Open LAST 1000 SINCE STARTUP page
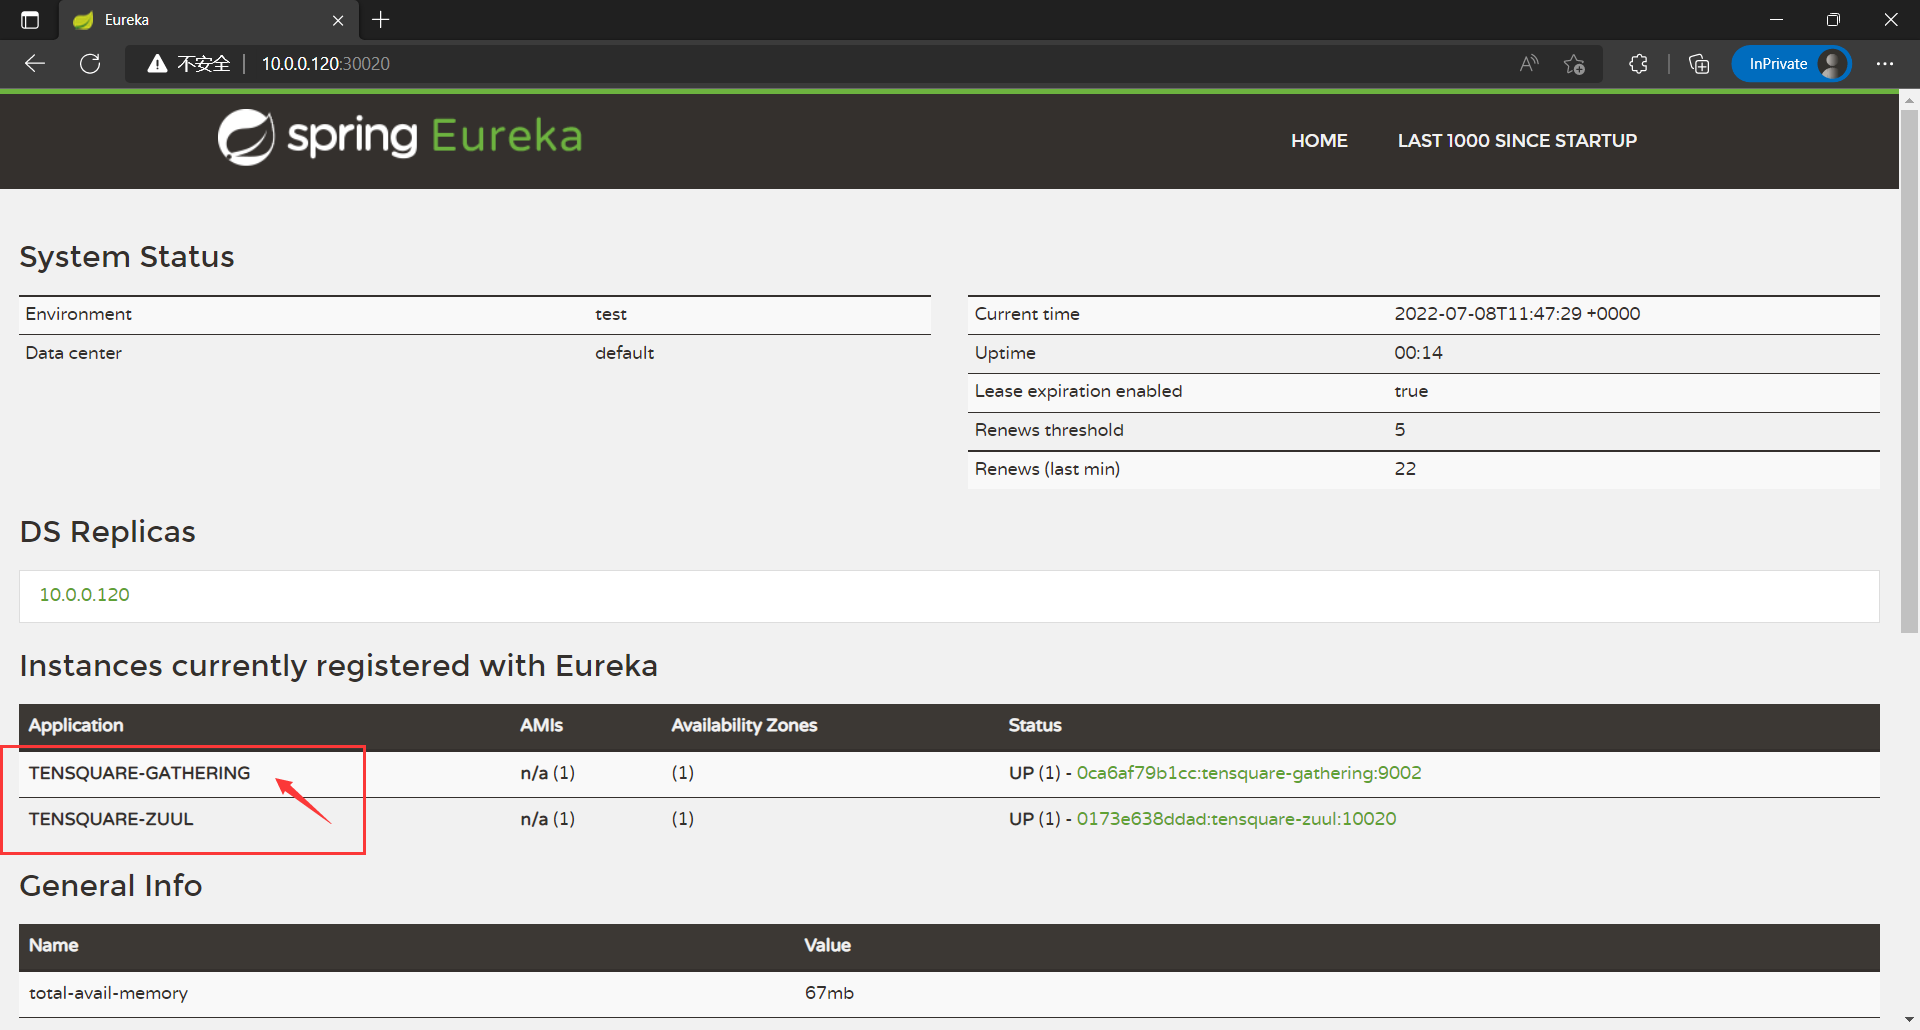The width and height of the screenshot is (1920, 1030). pos(1517,141)
